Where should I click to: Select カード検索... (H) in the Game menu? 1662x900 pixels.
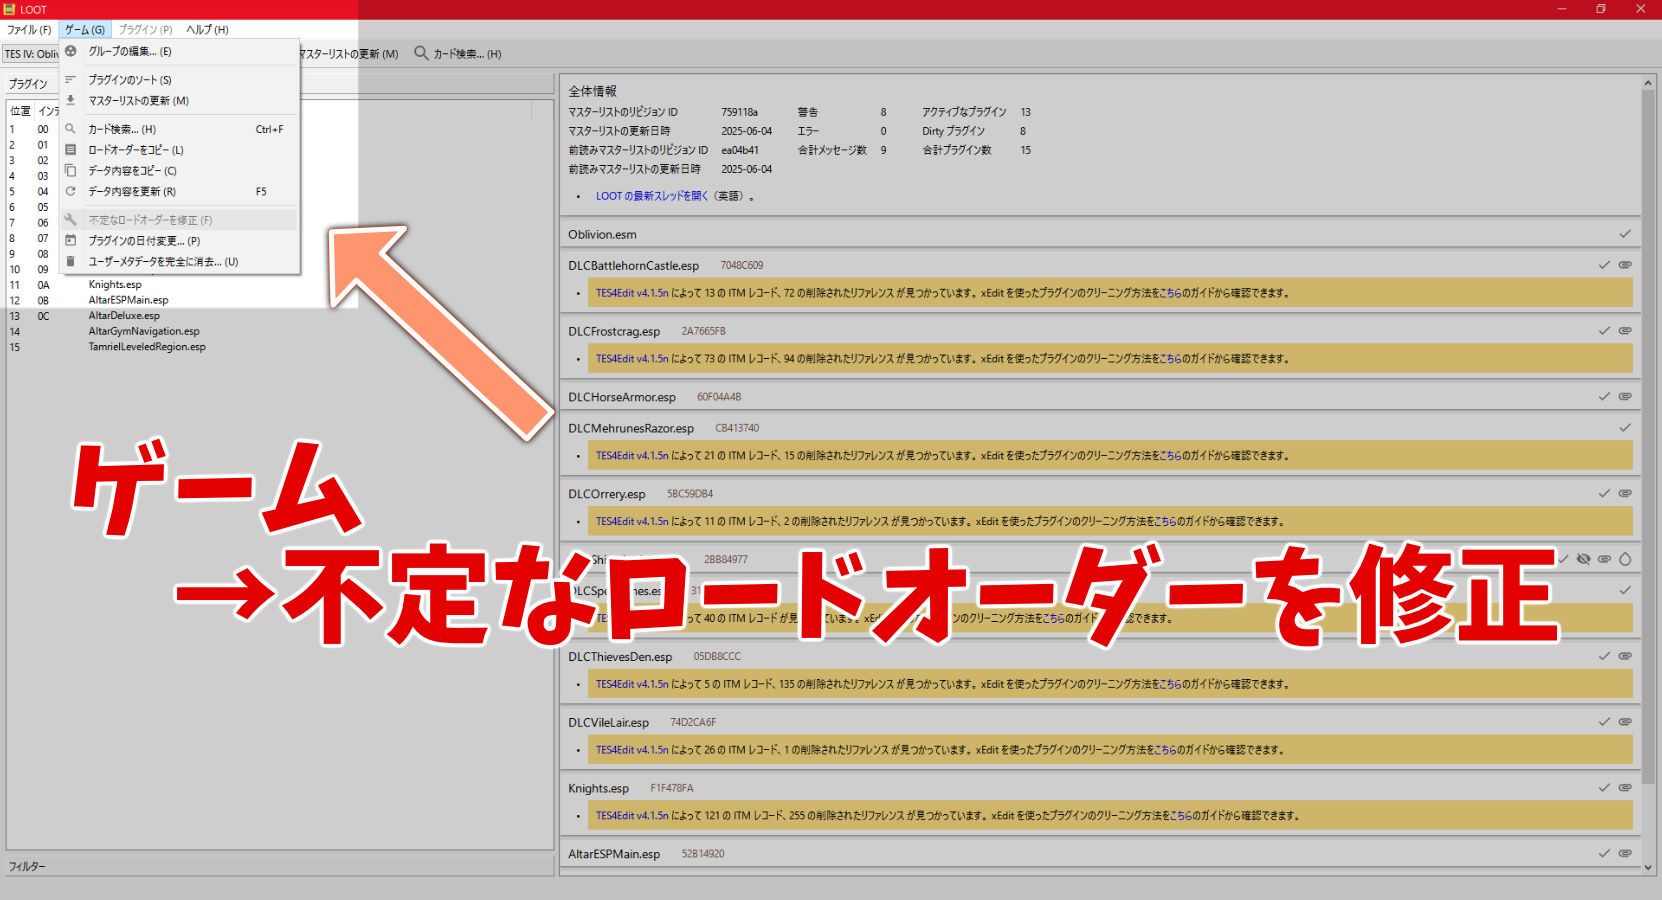(x=180, y=129)
